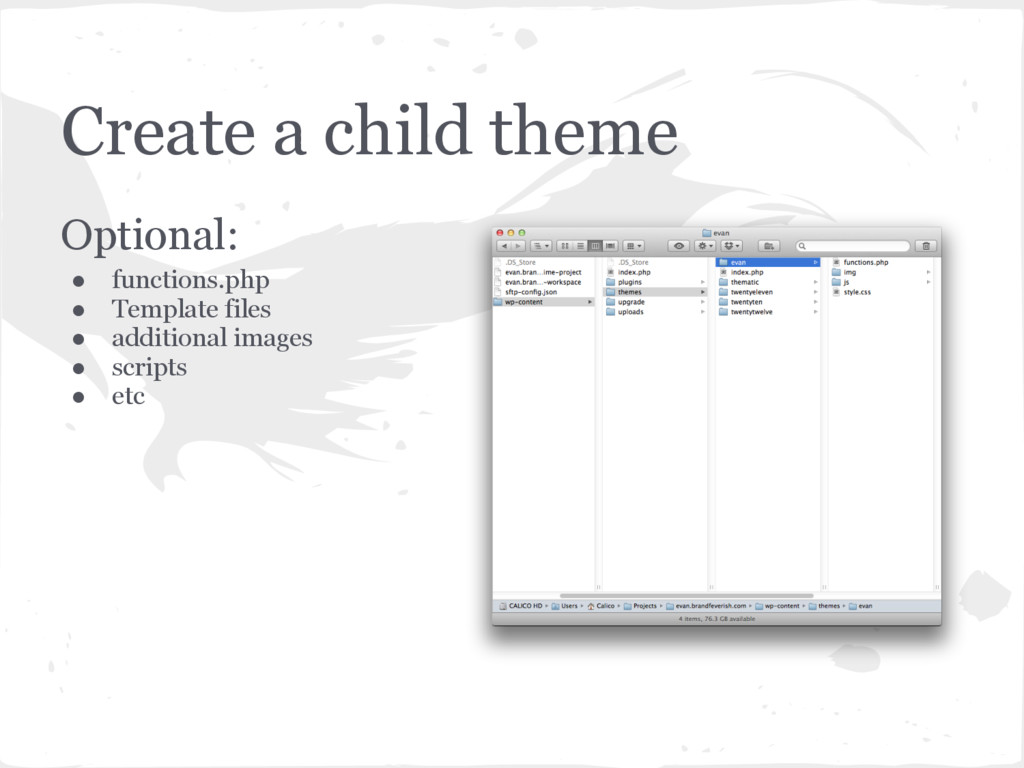
Task: Click Projects in the path bar
Action: coord(640,606)
